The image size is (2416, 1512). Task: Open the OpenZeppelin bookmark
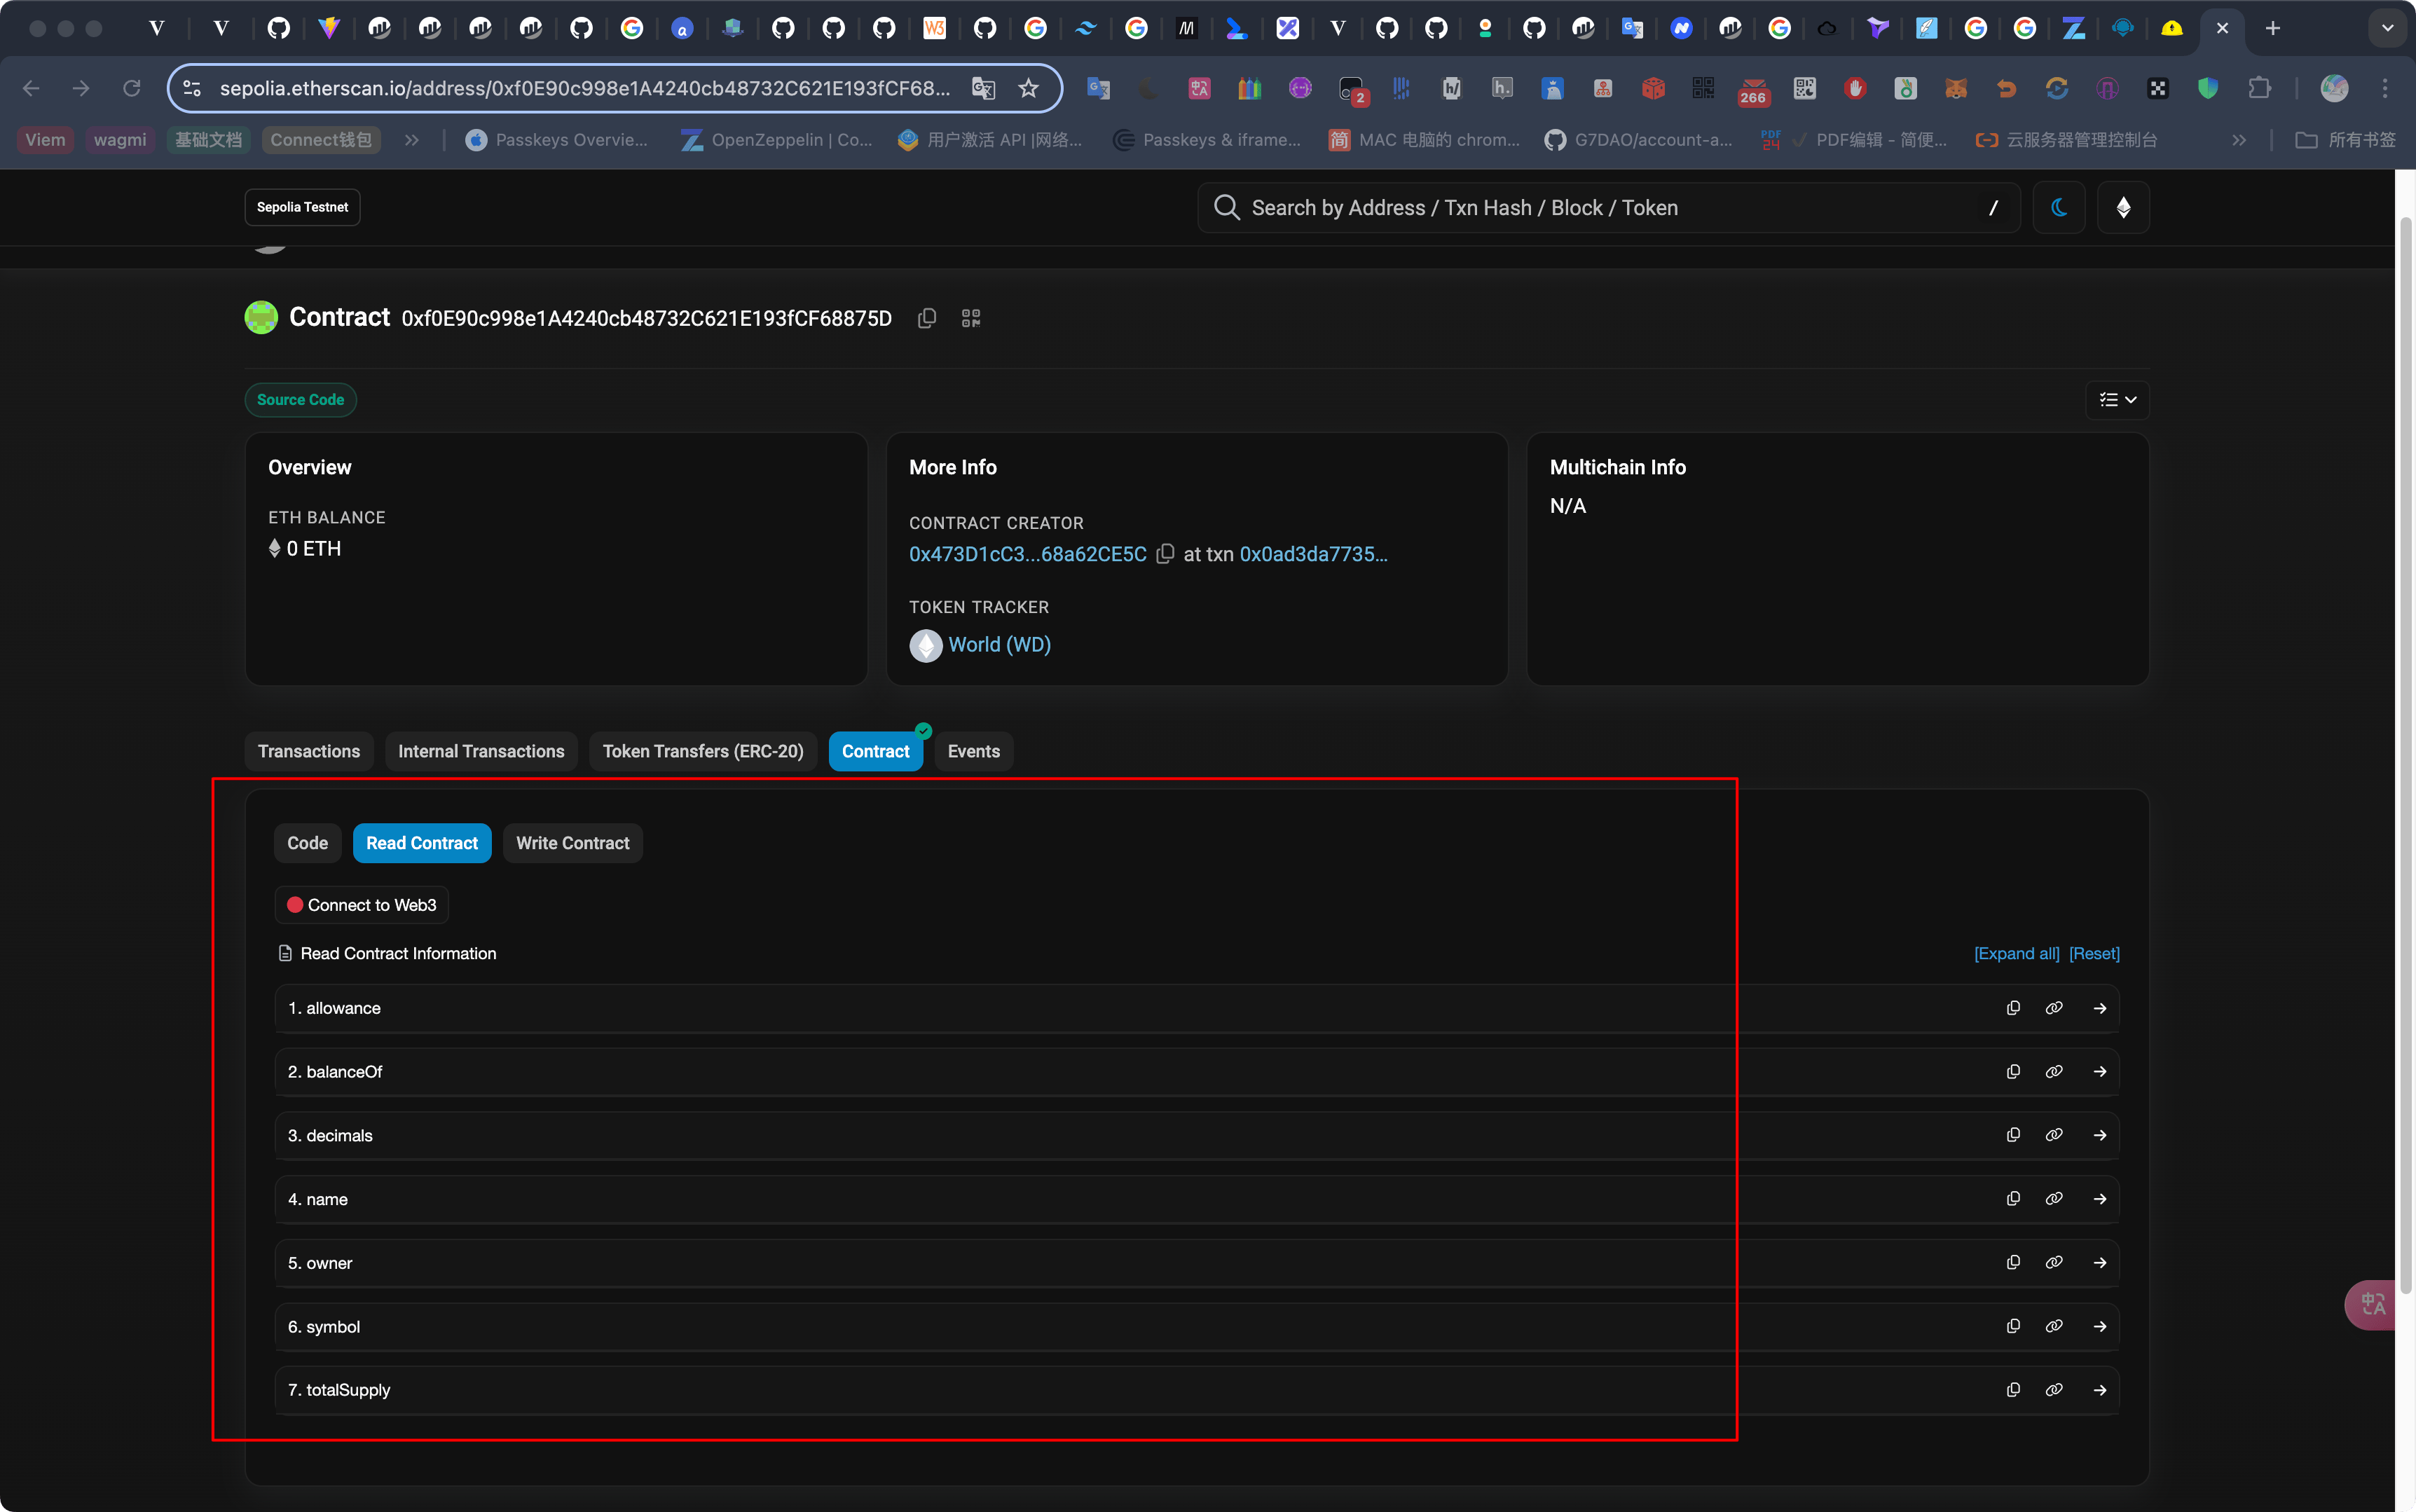776,140
